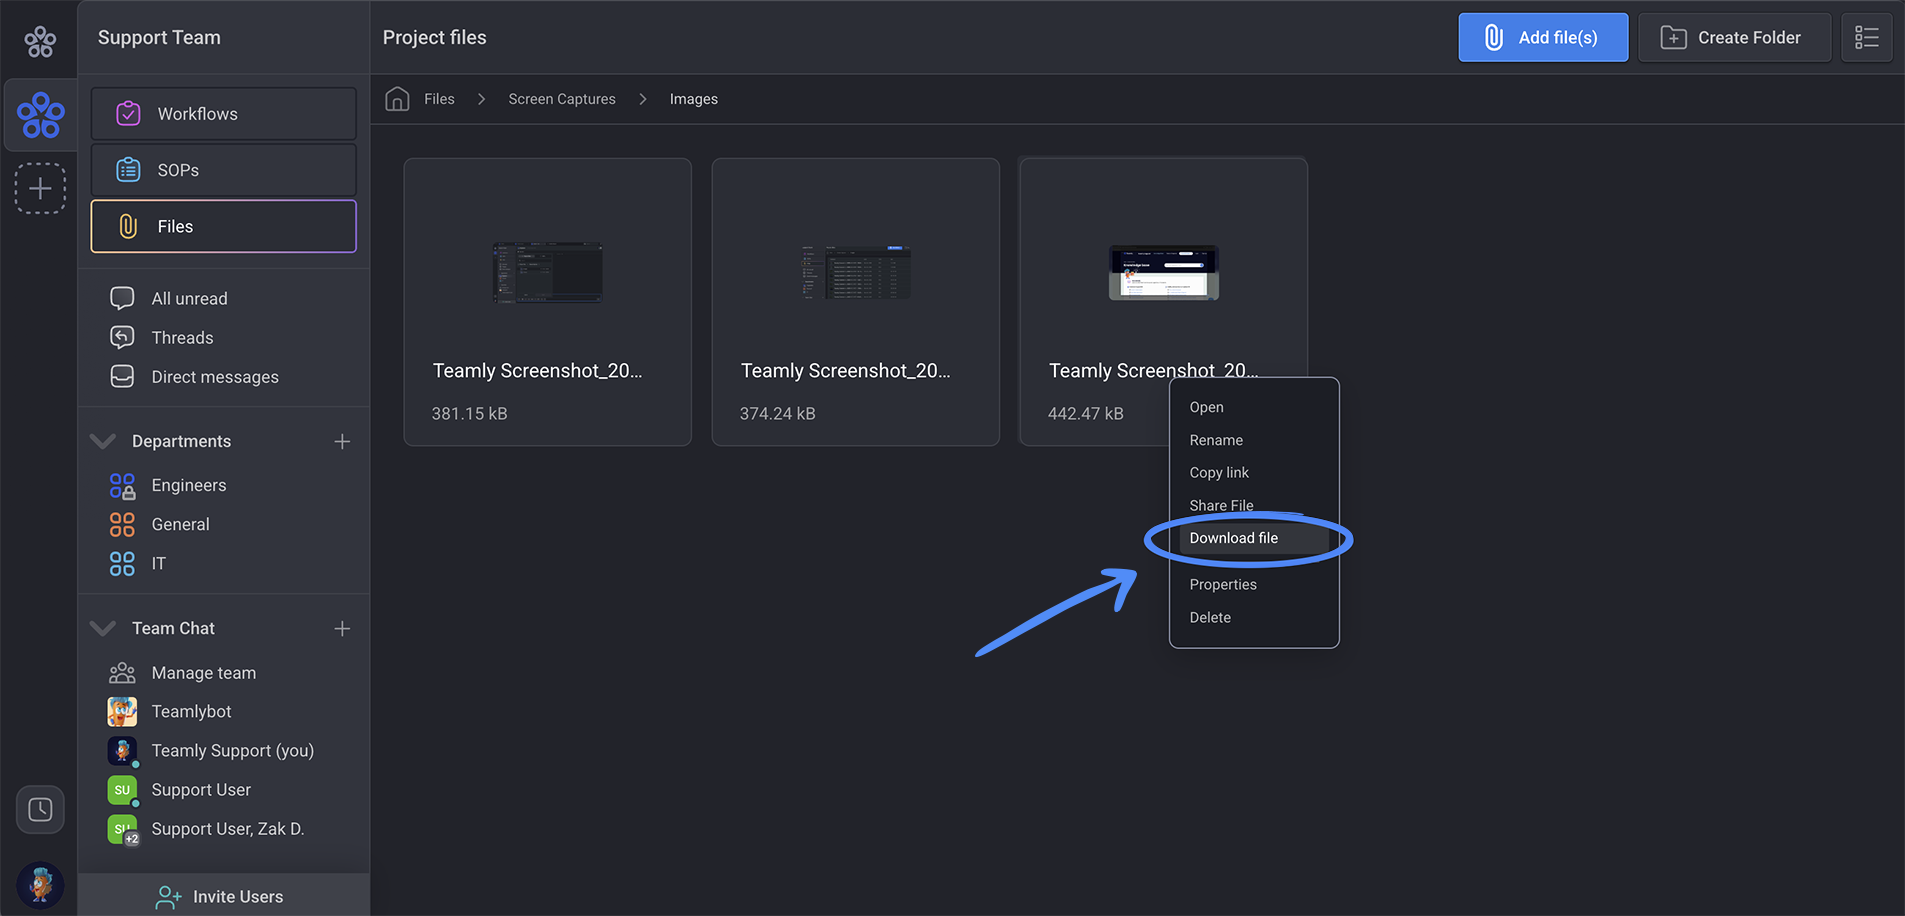Click the Teamly flower logo at top left
The width and height of the screenshot is (1905, 916).
click(x=40, y=41)
